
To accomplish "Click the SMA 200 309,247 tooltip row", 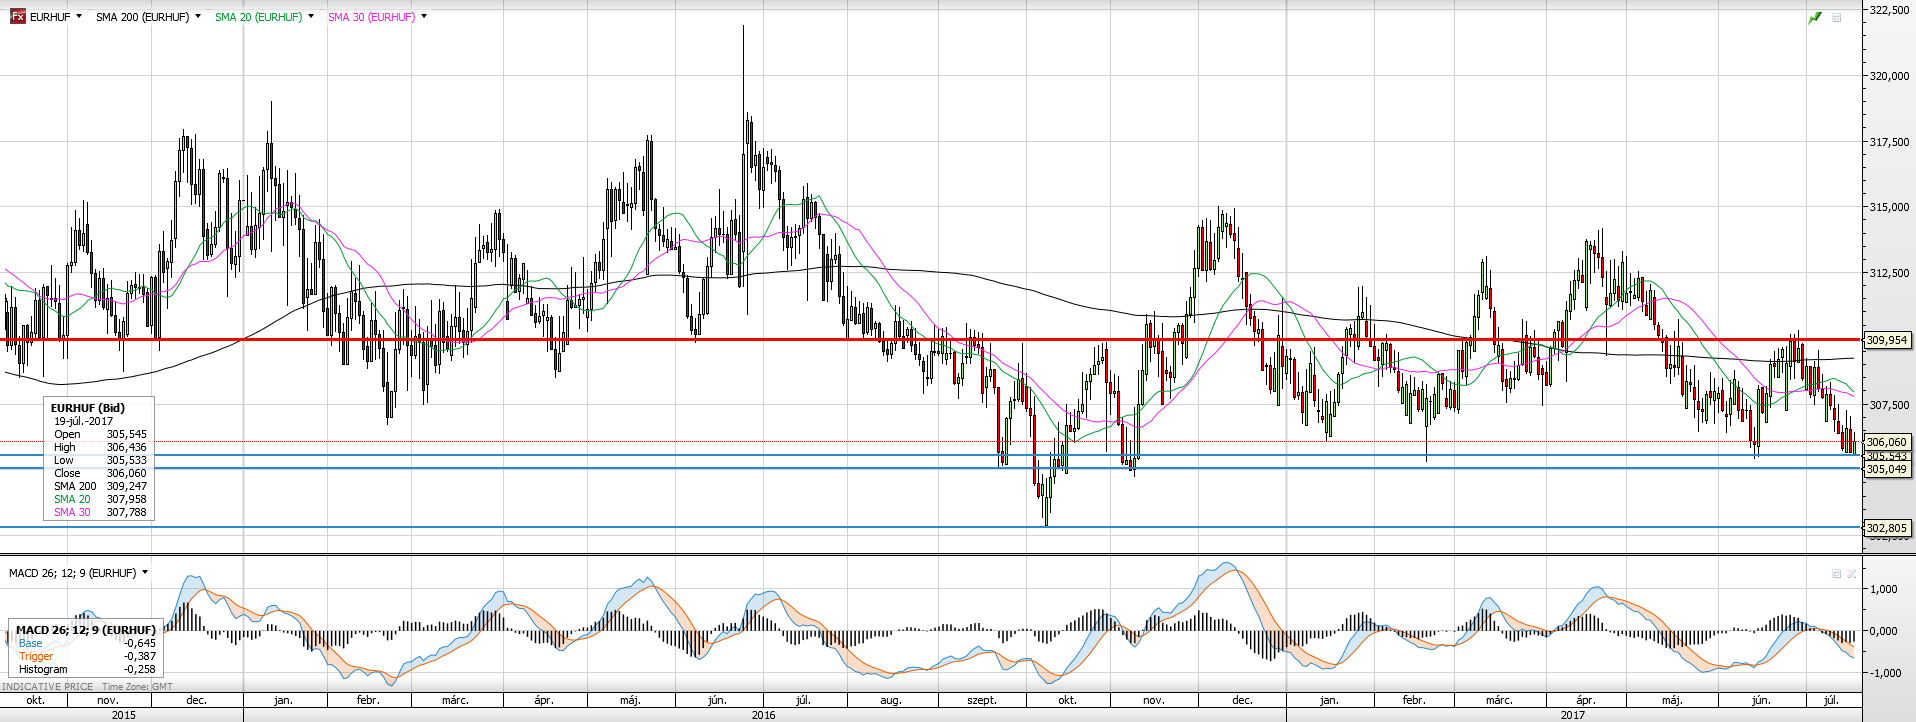I will click(100, 486).
